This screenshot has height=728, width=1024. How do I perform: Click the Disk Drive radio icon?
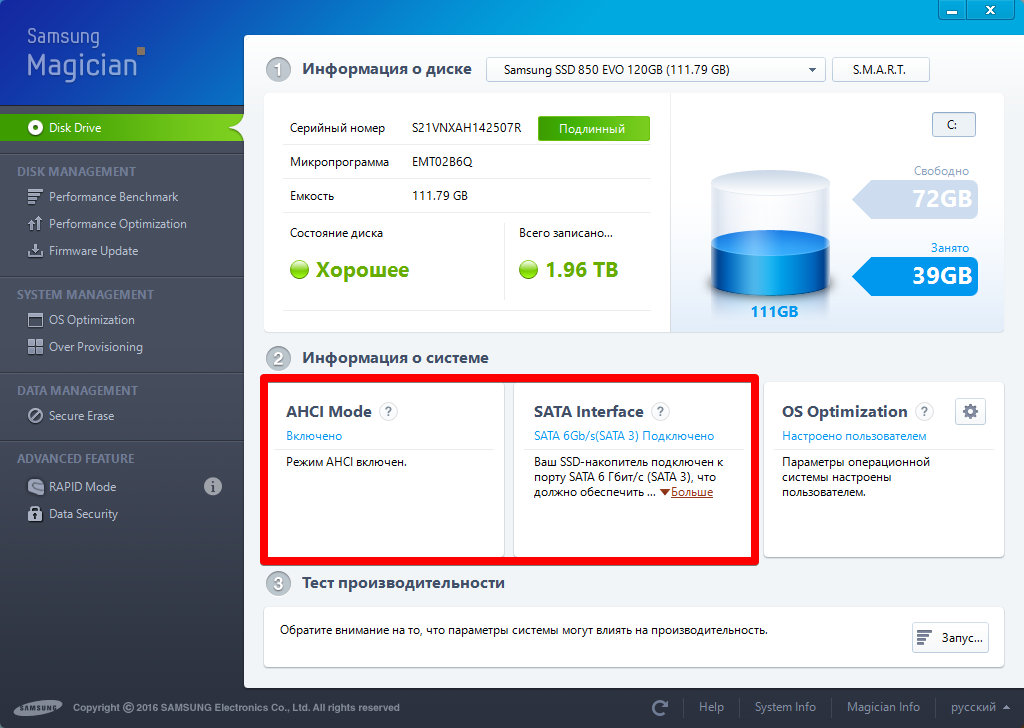click(35, 127)
